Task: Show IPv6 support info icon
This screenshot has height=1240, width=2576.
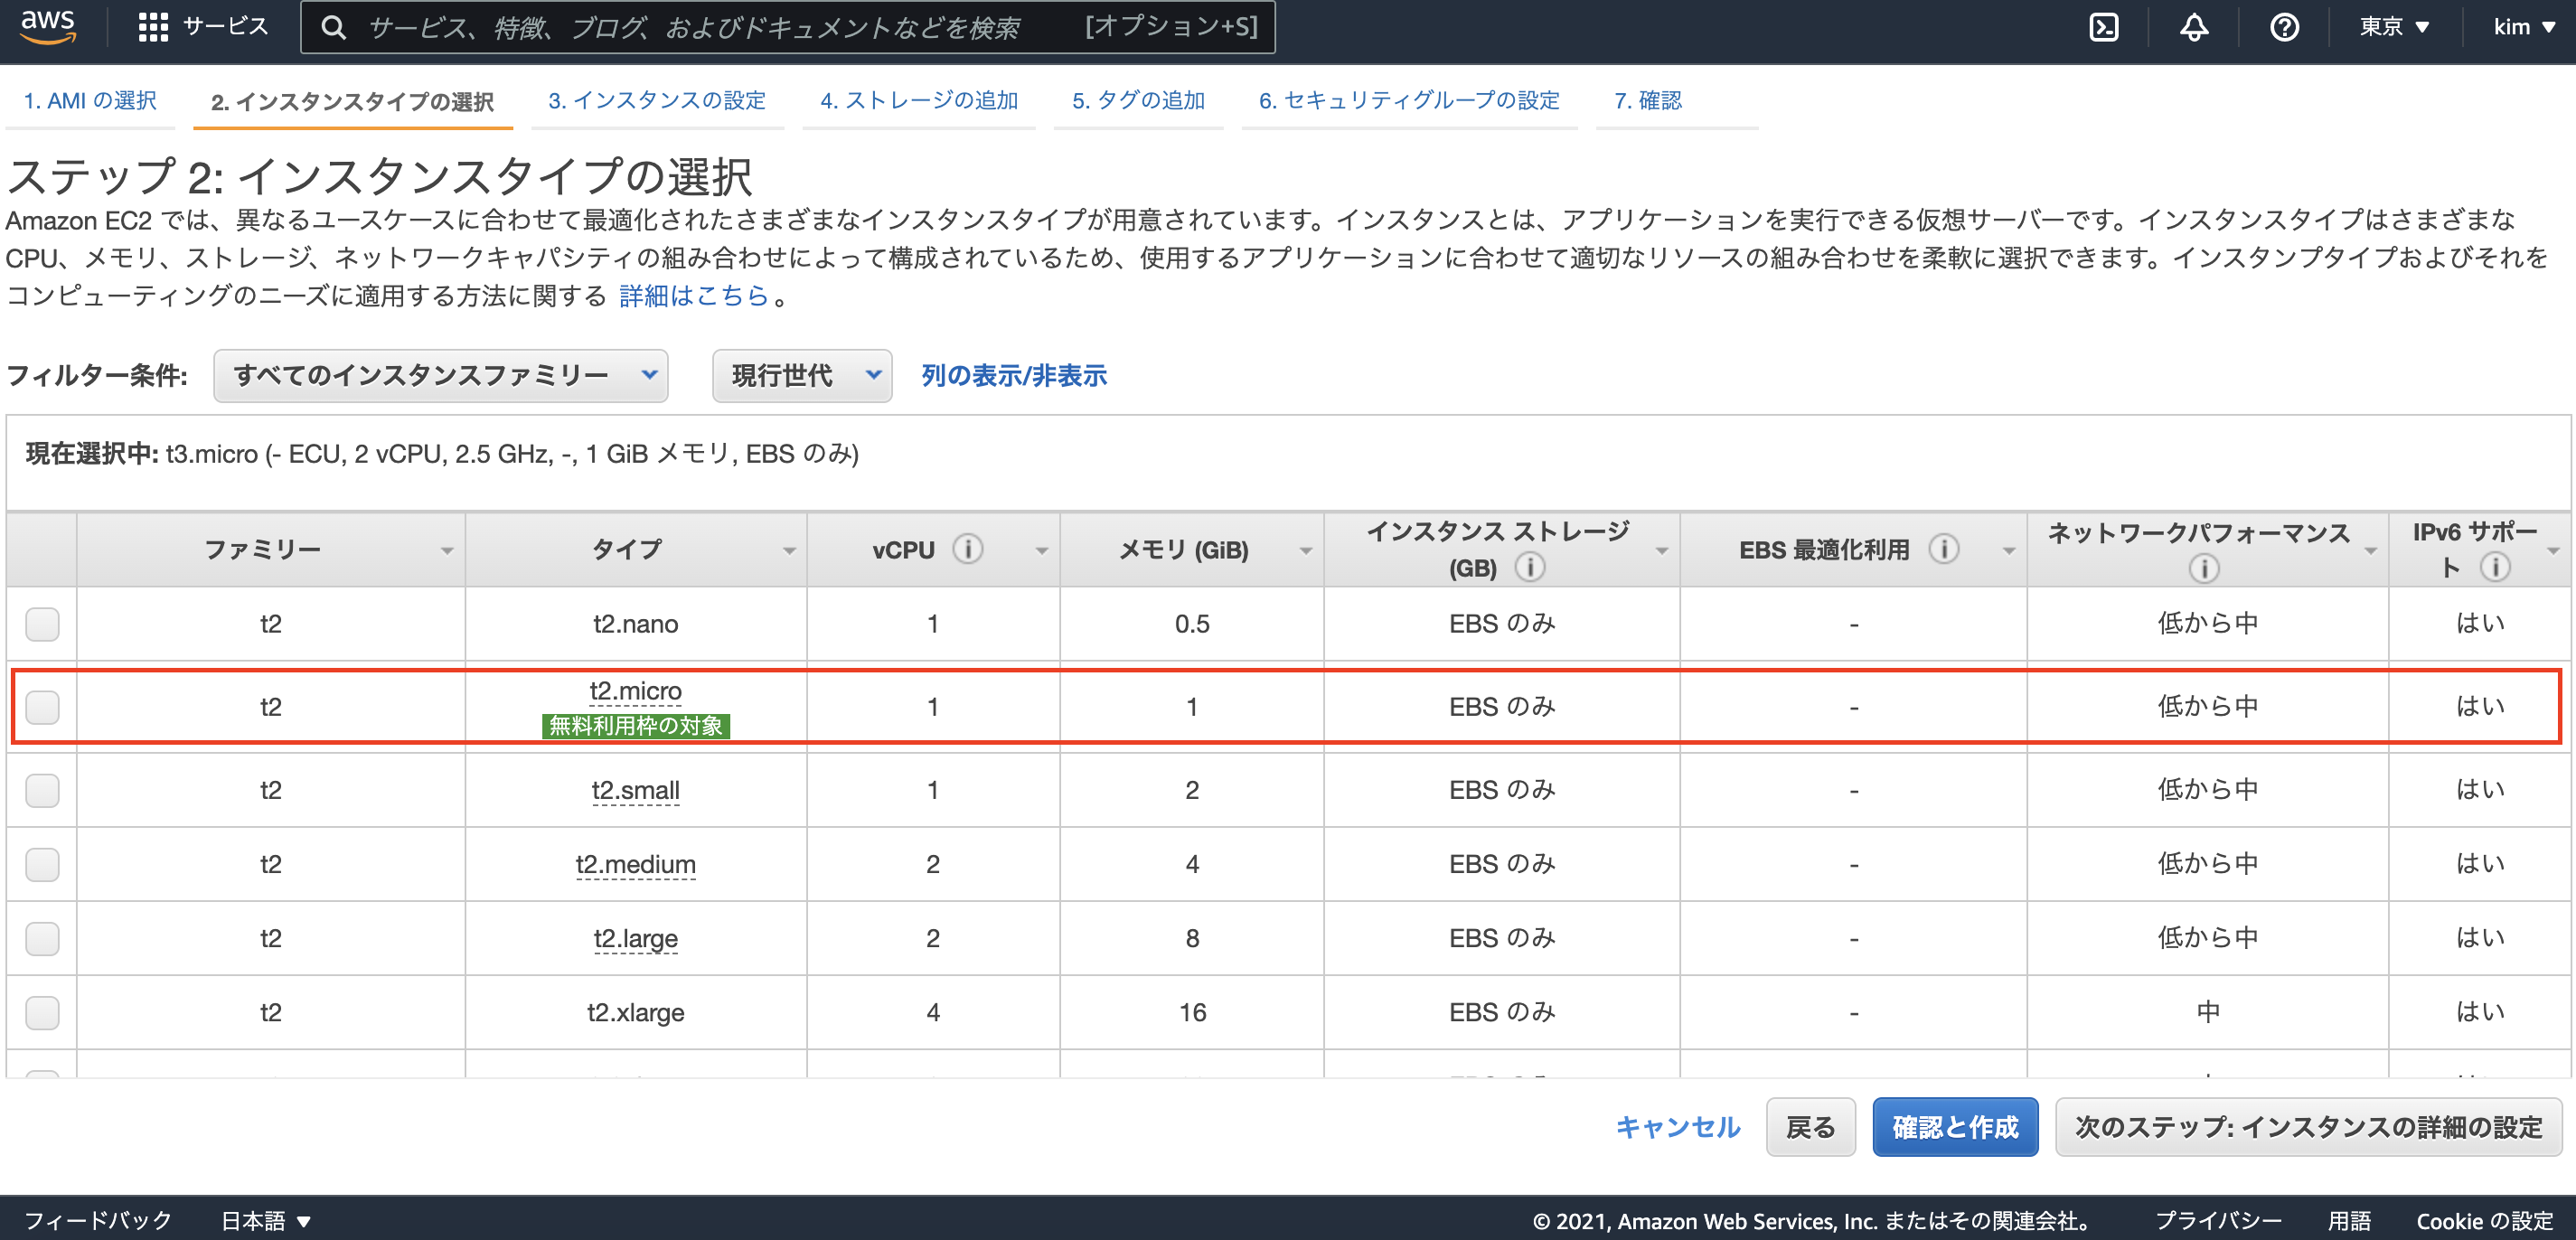Action: tap(2495, 567)
